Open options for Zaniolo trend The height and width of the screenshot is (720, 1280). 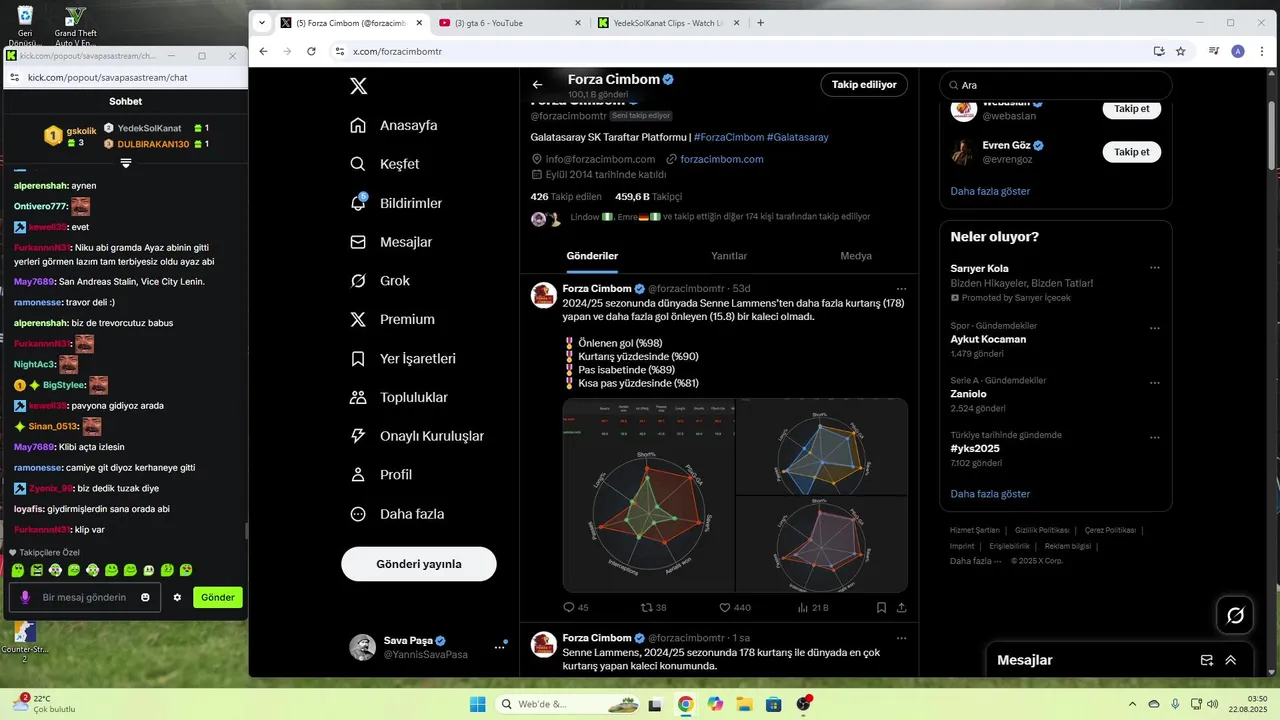click(x=1155, y=381)
